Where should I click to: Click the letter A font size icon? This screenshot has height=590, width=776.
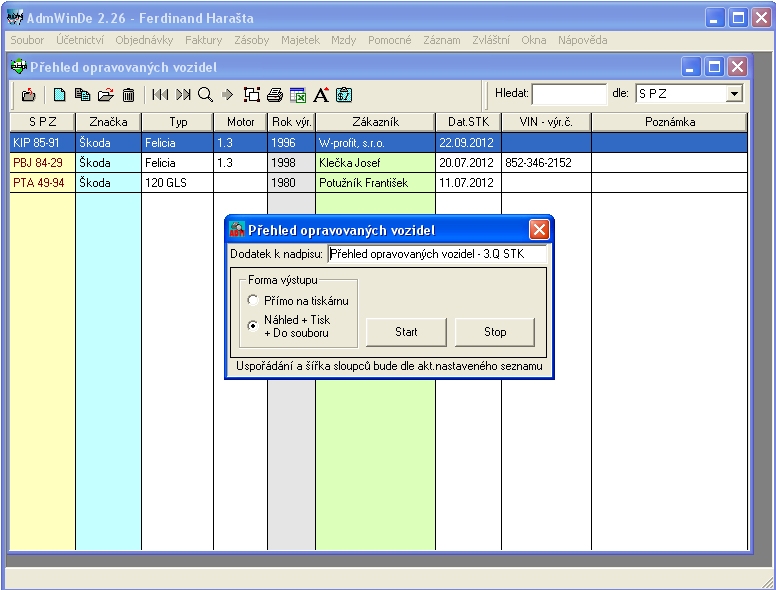(321, 95)
